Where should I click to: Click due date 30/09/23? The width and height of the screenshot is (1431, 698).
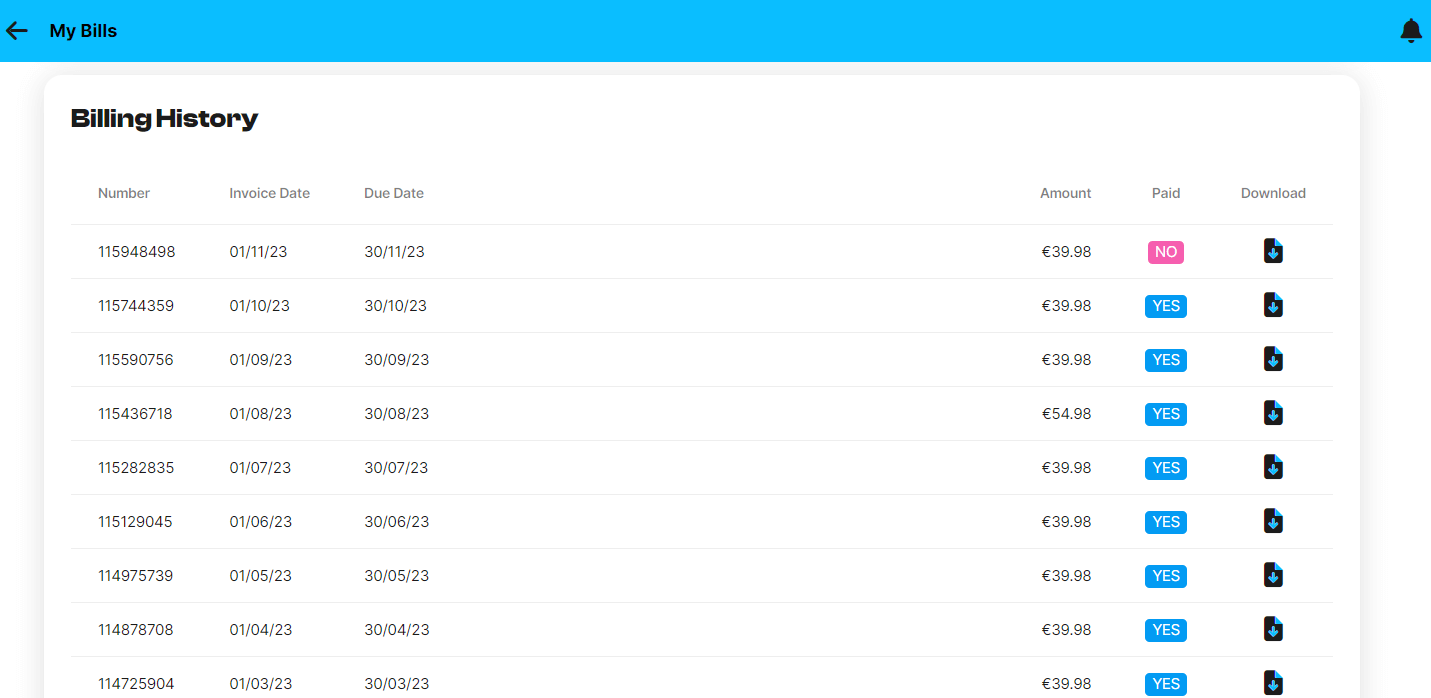pyautogui.click(x=396, y=360)
